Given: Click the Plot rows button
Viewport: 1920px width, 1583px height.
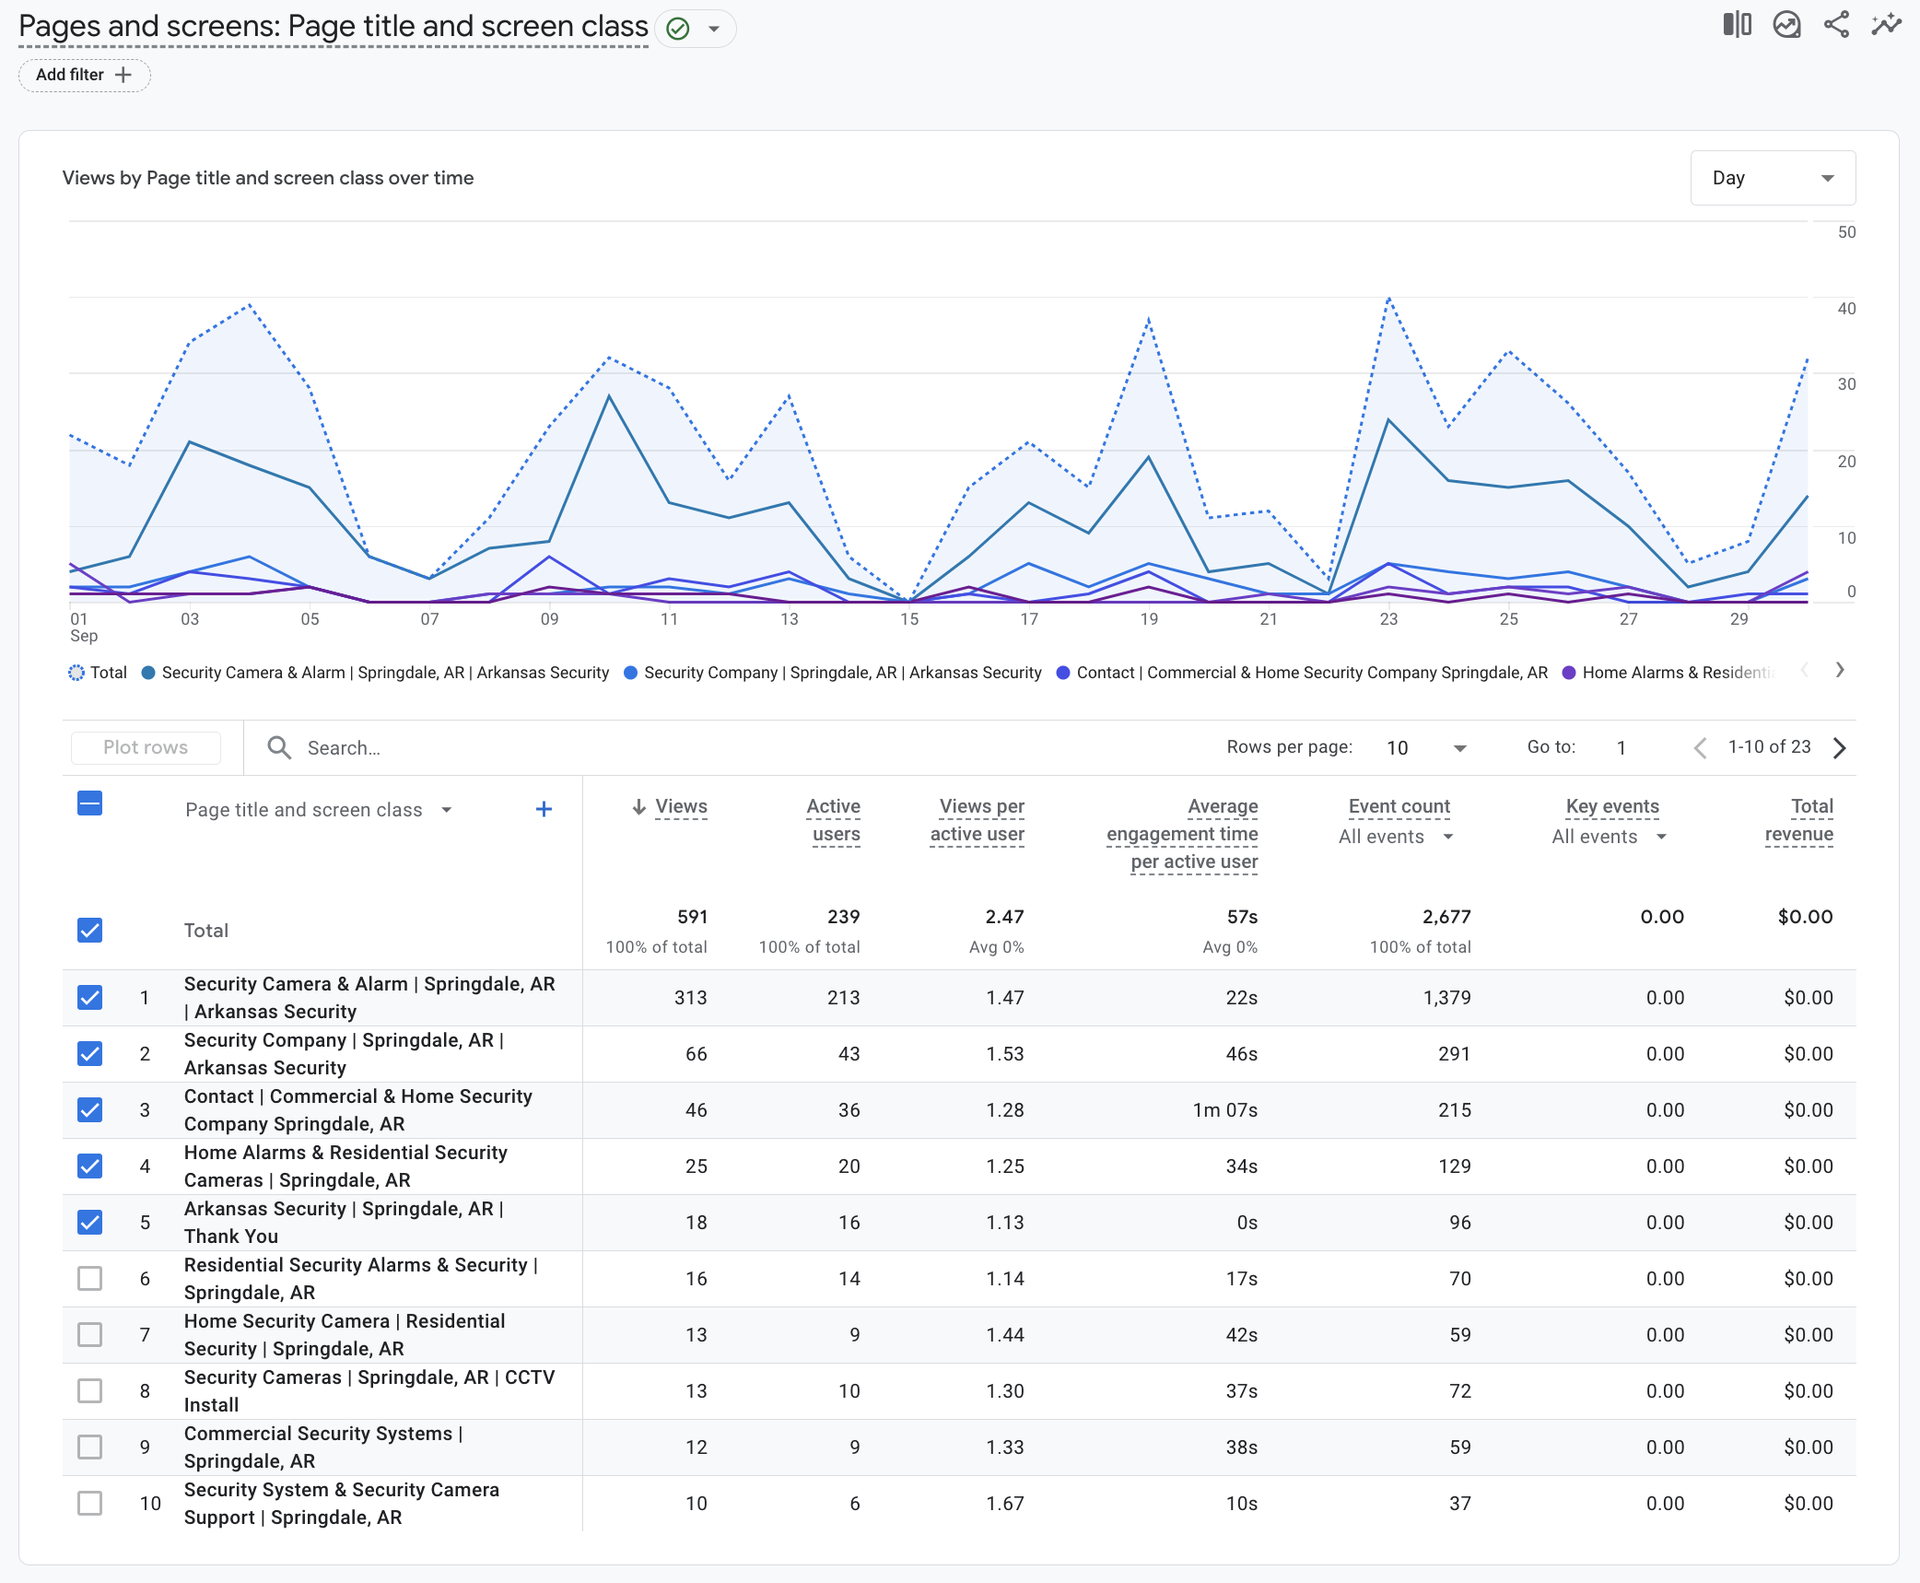Looking at the screenshot, I should tap(146, 748).
